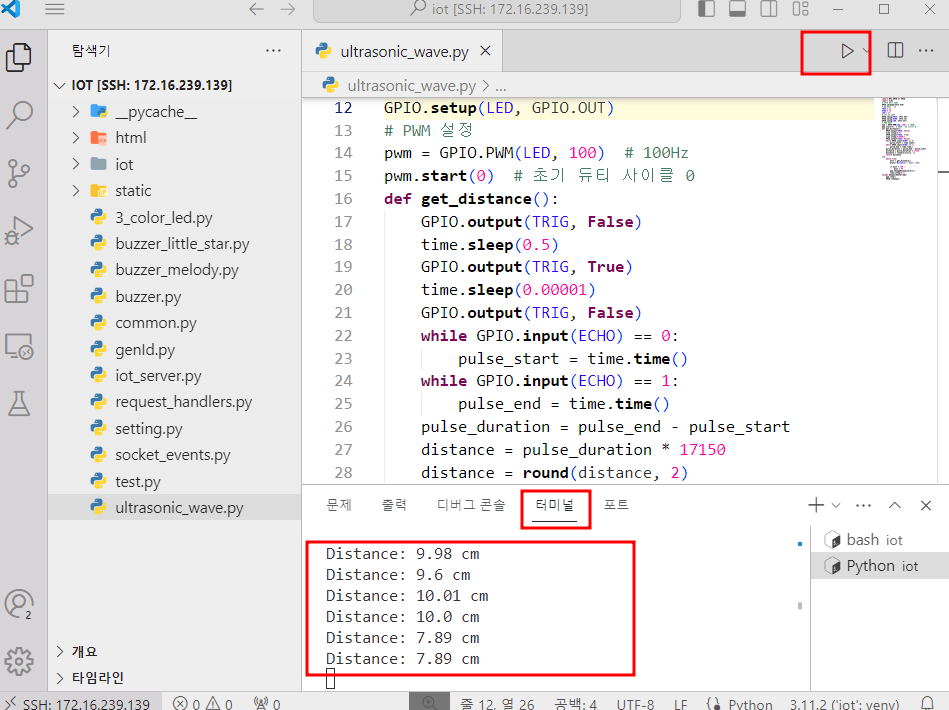Open the new terminal profile dropdown
The width and height of the screenshot is (949, 710).
click(x=836, y=506)
